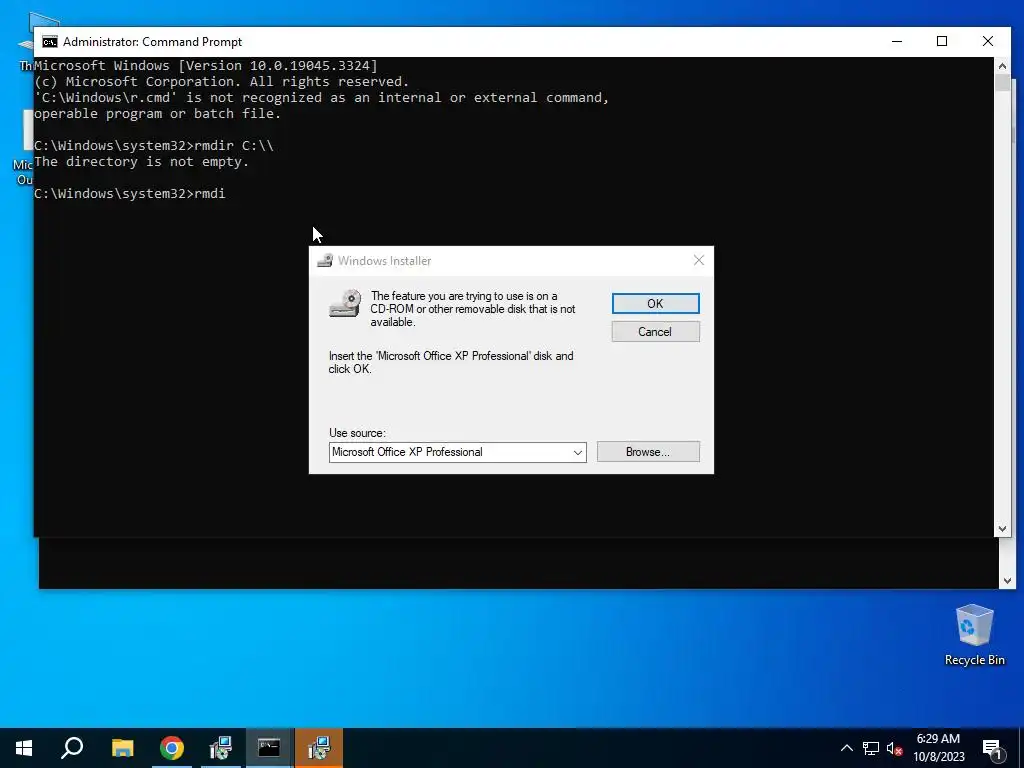Image resolution: width=1024 pixels, height=768 pixels.
Task: Select highlighted Windows Installer taskbar button
Action: [x=319, y=748]
